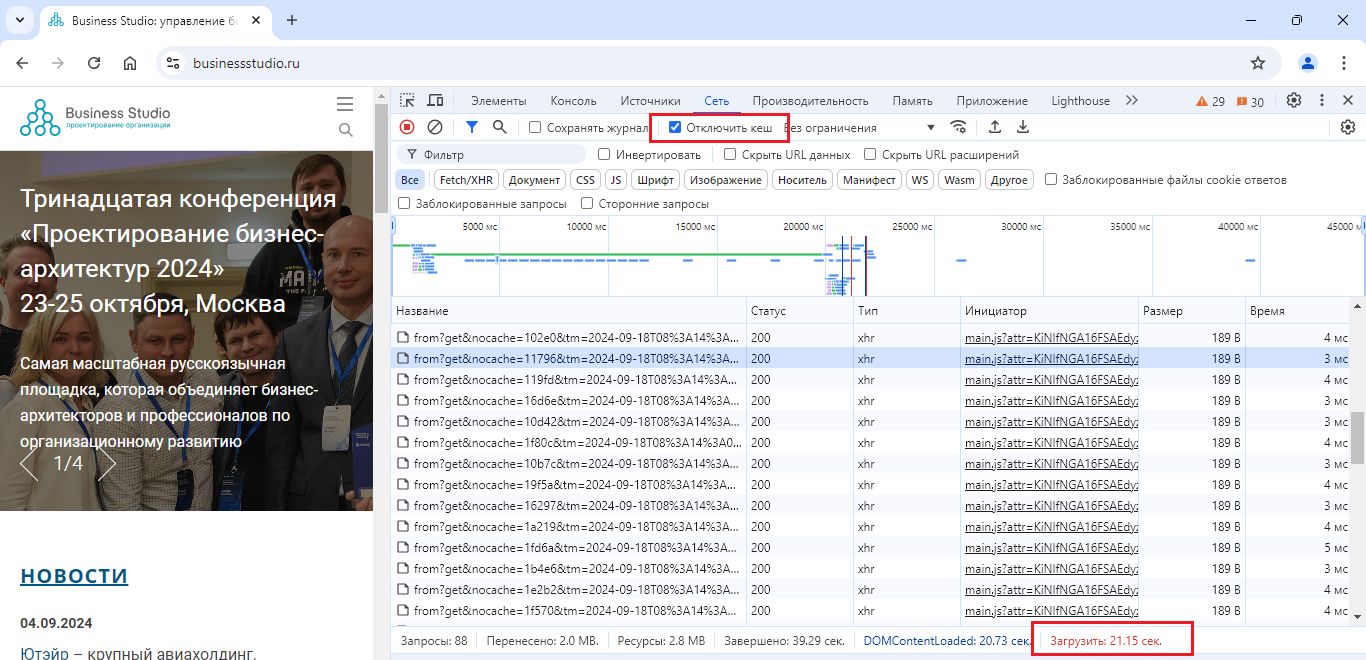
Task: Open DevTools main settings gear
Action: pyautogui.click(x=1294, y=100)
